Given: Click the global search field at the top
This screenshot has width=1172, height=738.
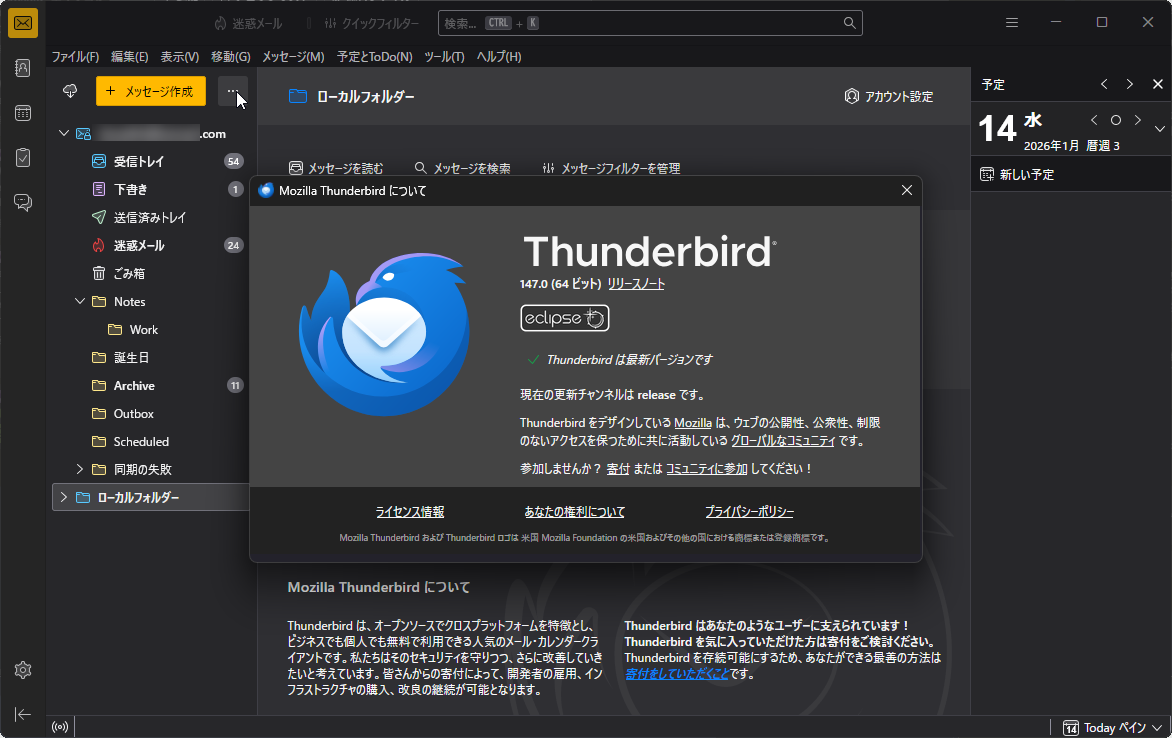Looking at the screenshot, I should (650, 22).
